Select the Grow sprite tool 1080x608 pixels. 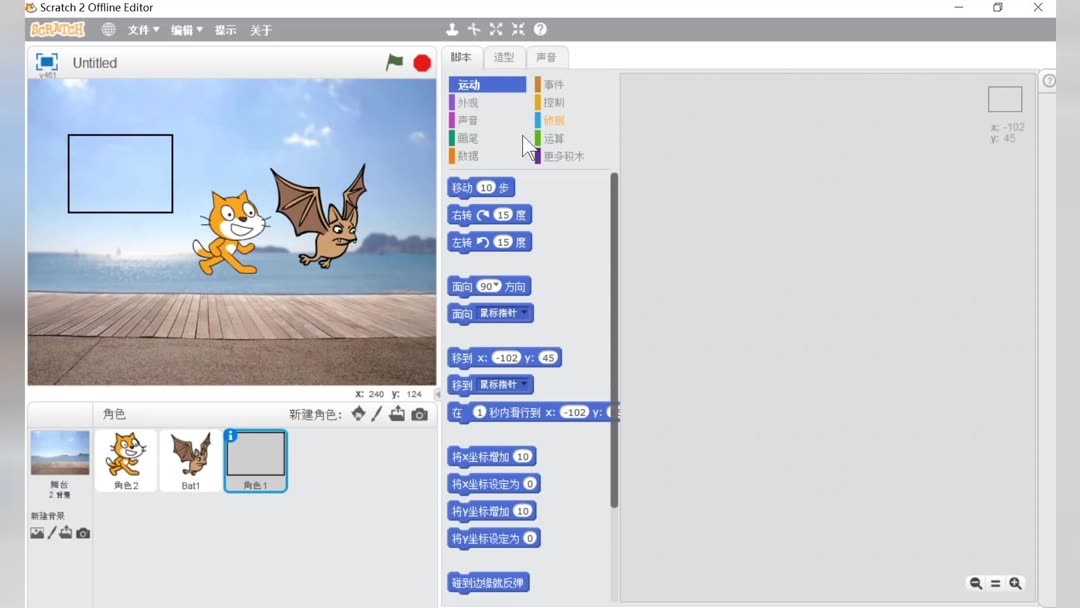tap(496, 30)
